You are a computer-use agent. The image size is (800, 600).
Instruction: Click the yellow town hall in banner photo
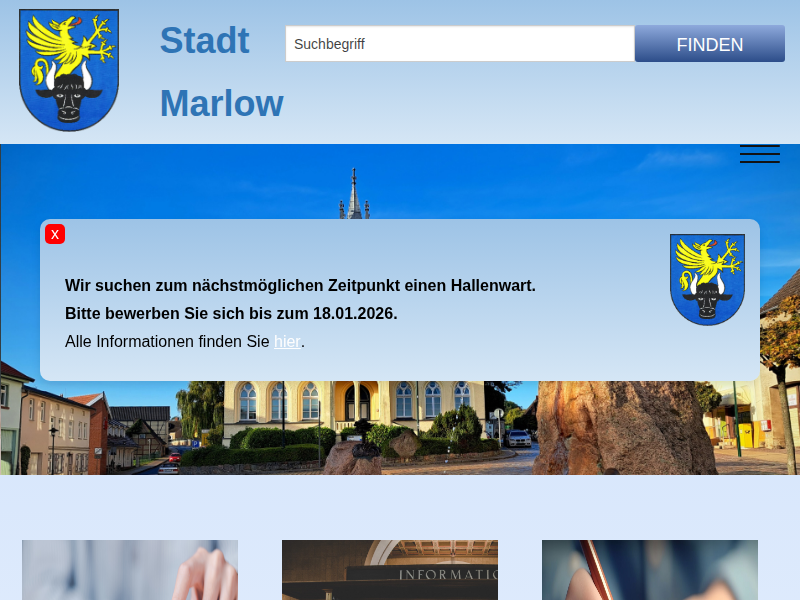300,405
